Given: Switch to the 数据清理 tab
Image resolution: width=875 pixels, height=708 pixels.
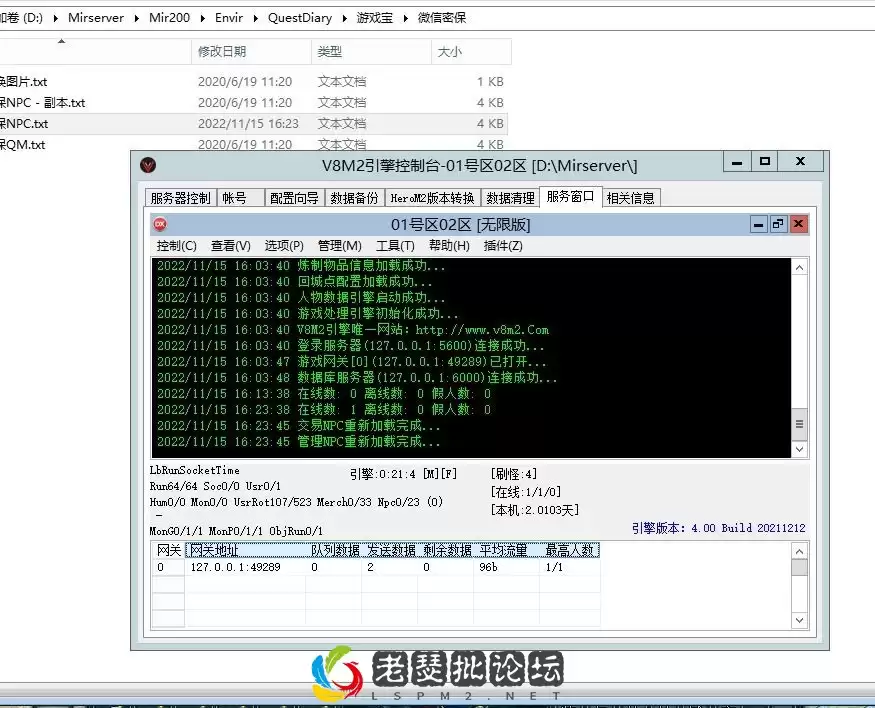Looking at the screenshot, I should (510, 198).
